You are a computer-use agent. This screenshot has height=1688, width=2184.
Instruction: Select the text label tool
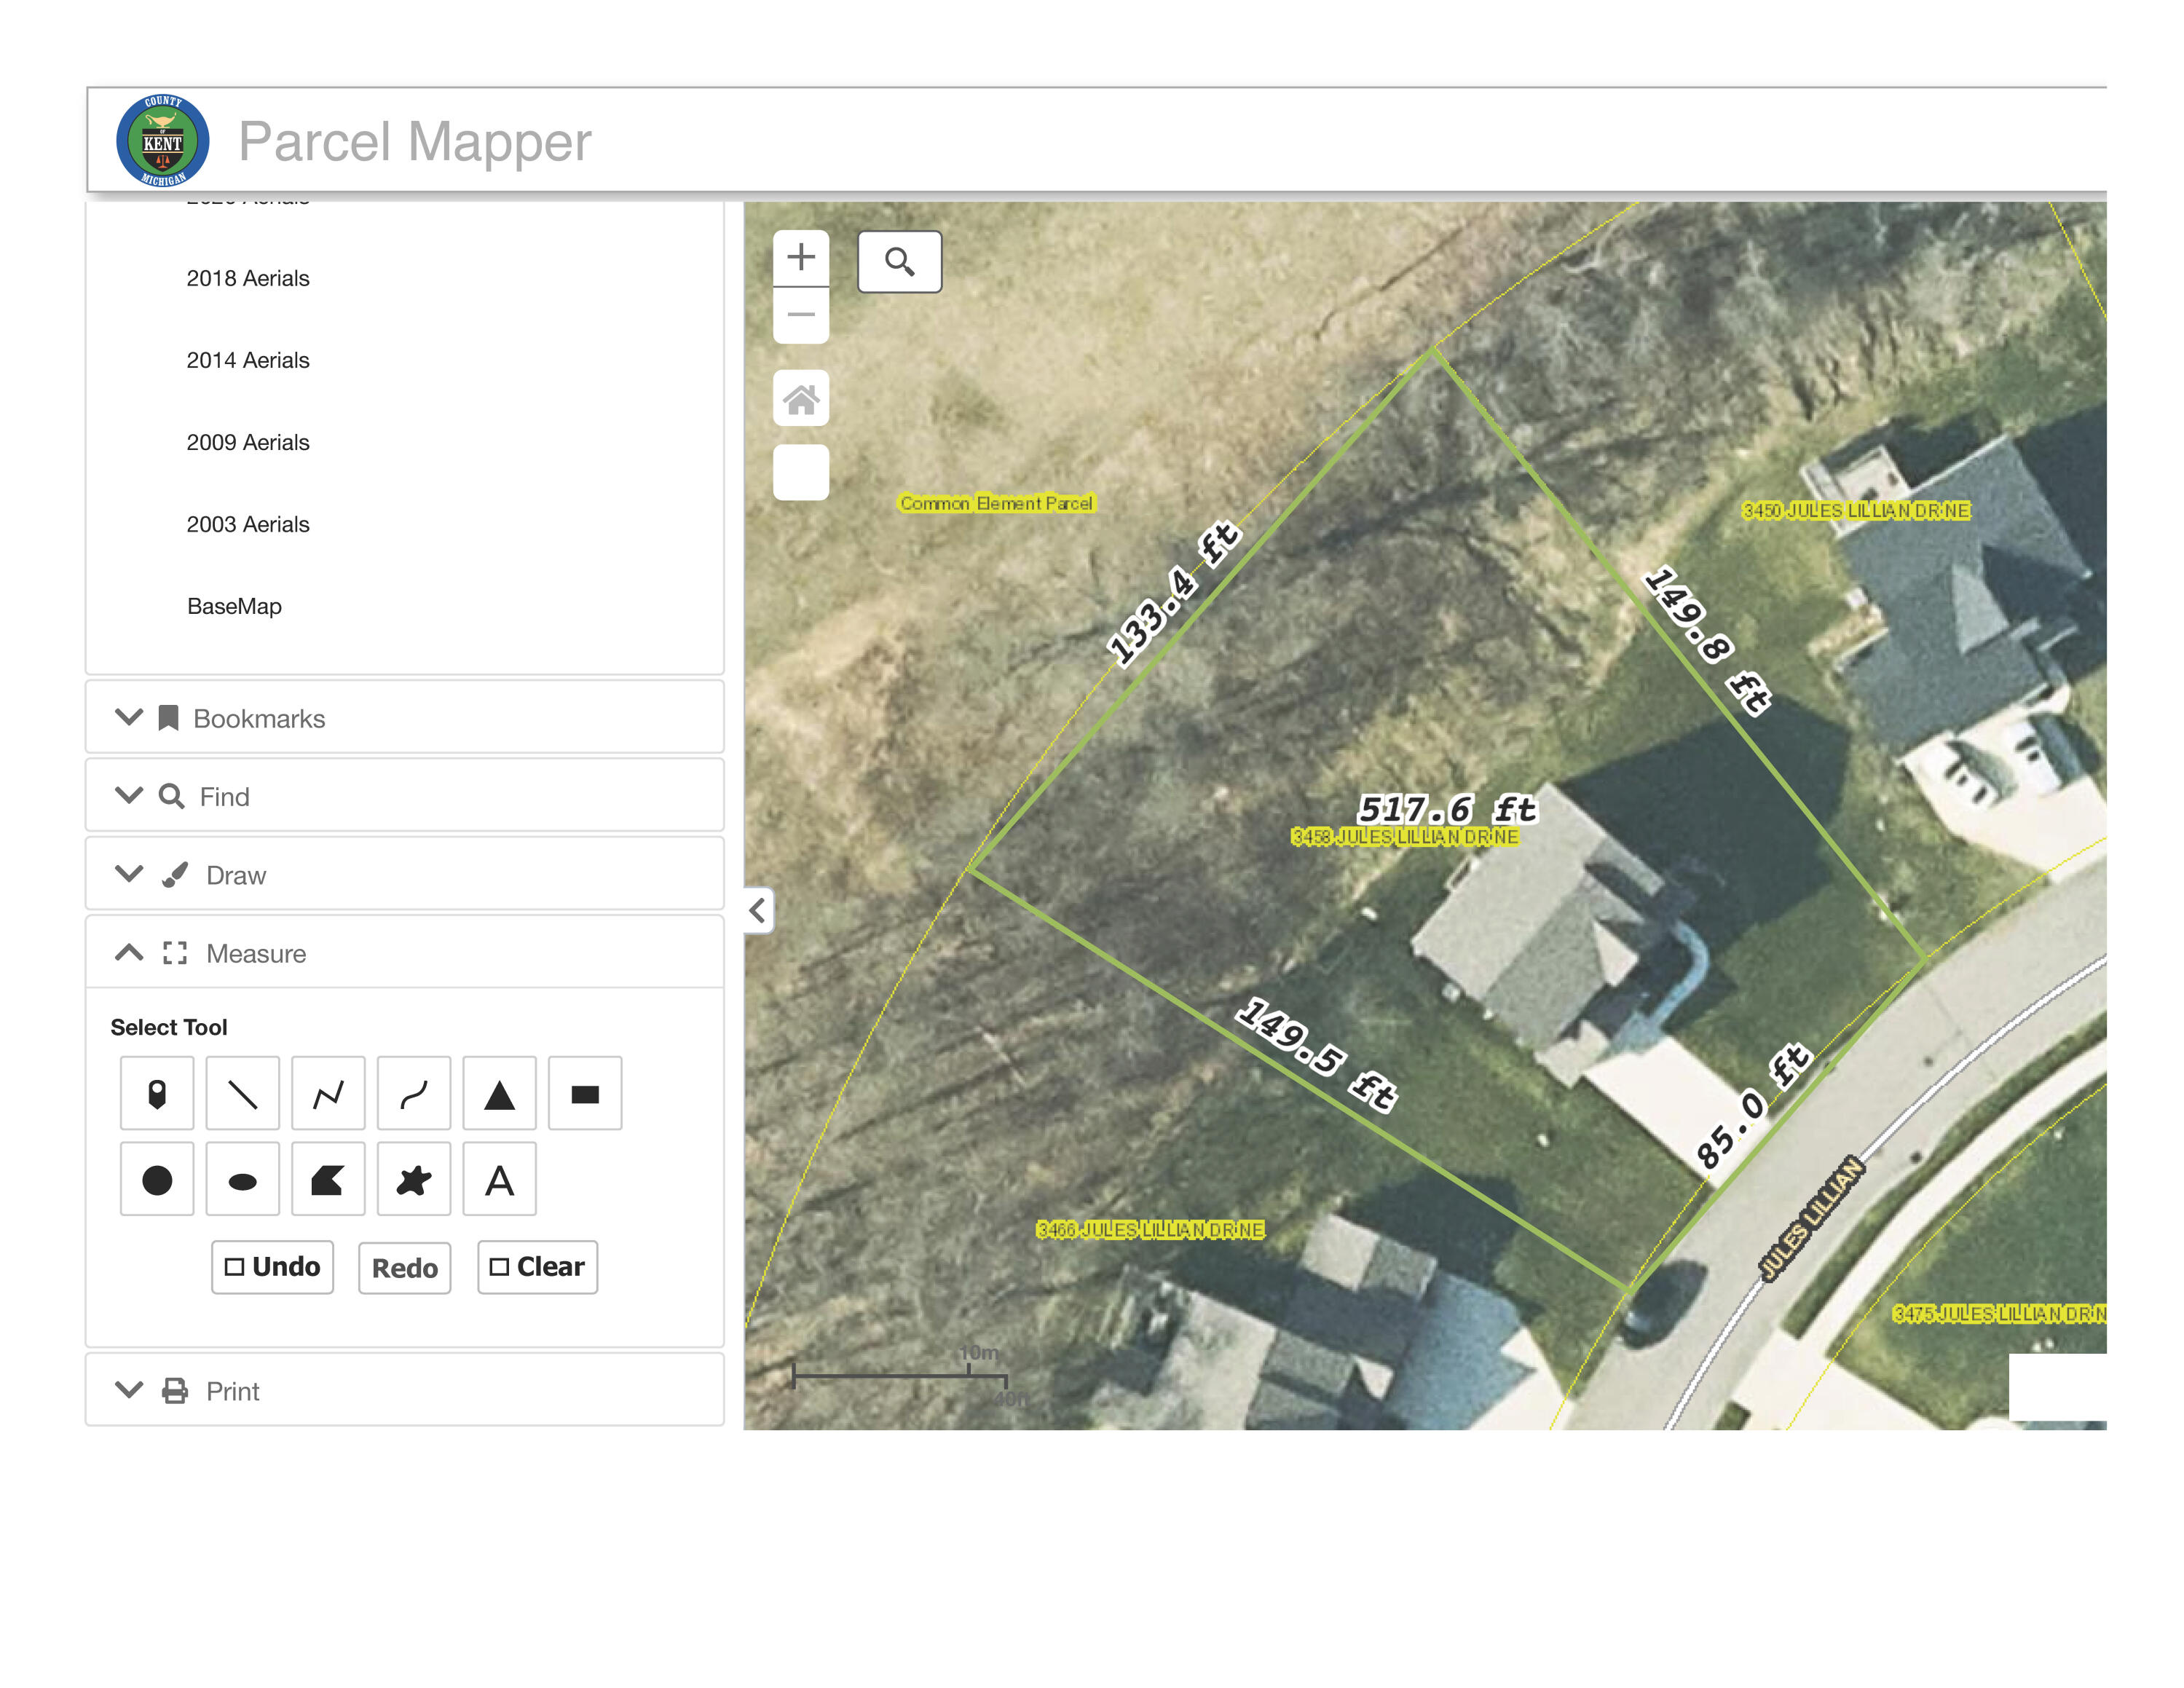499,1179
